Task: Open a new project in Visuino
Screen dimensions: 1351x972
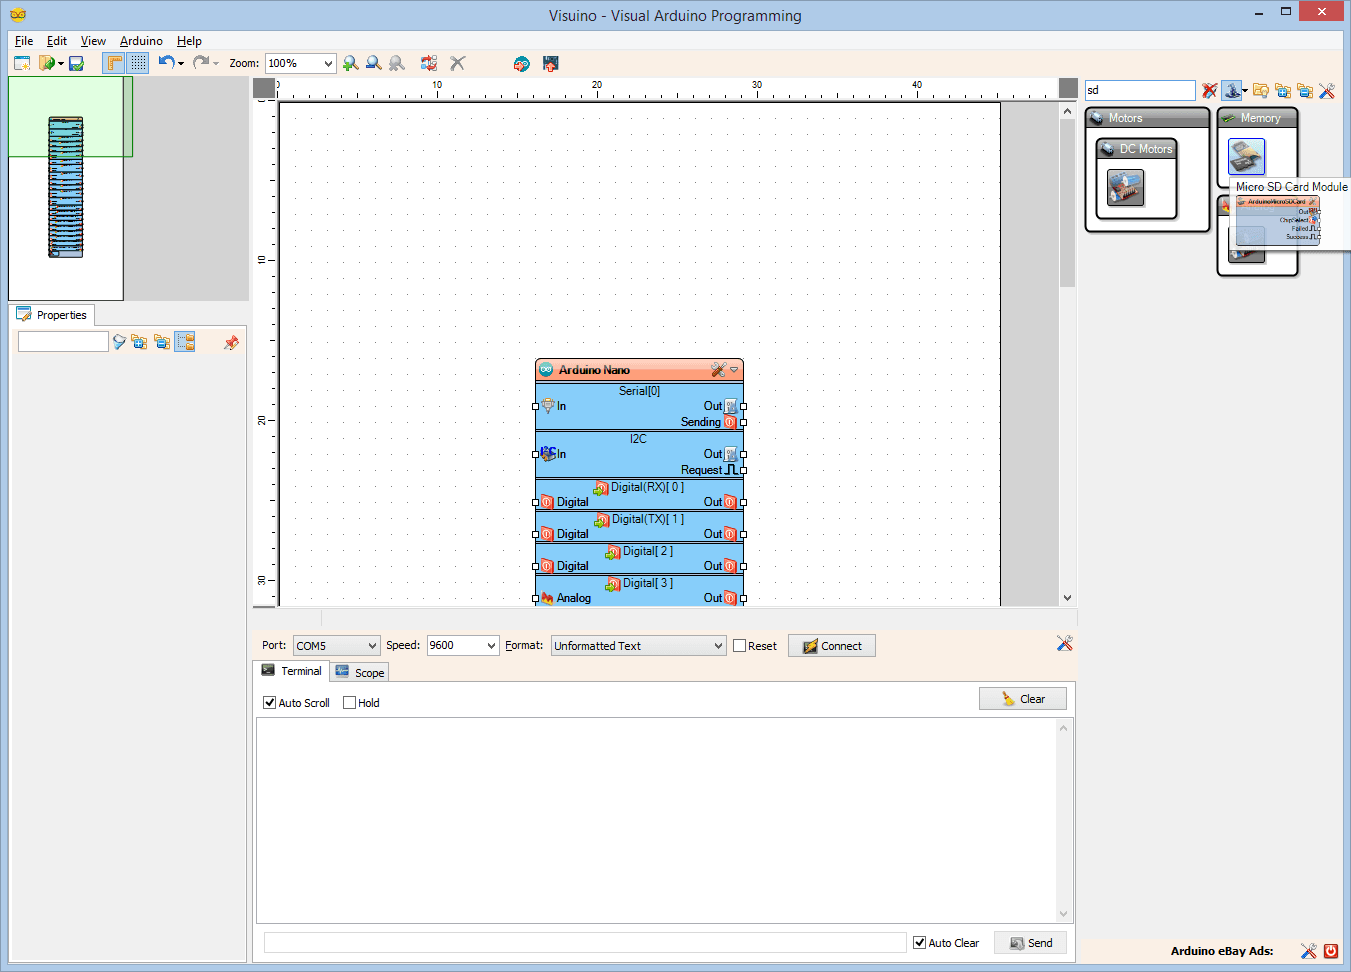Action: 22,63
